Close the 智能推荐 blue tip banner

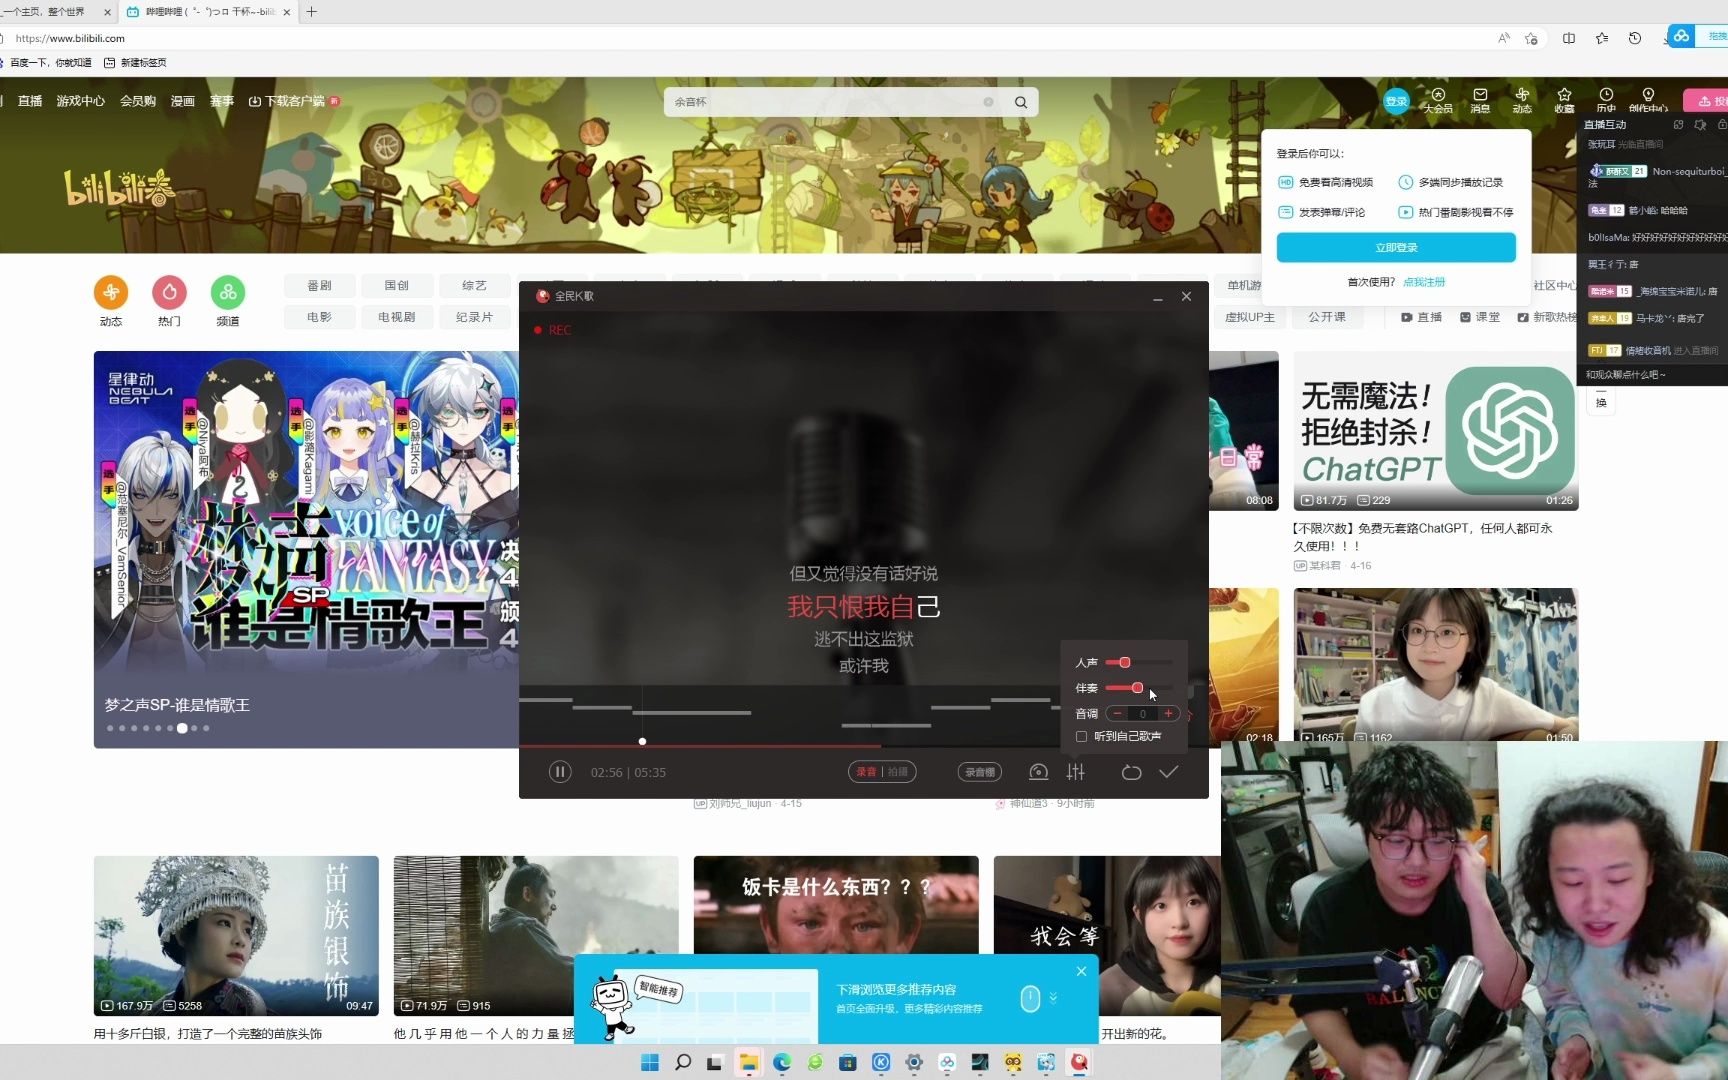click(x=1081, y=971)
